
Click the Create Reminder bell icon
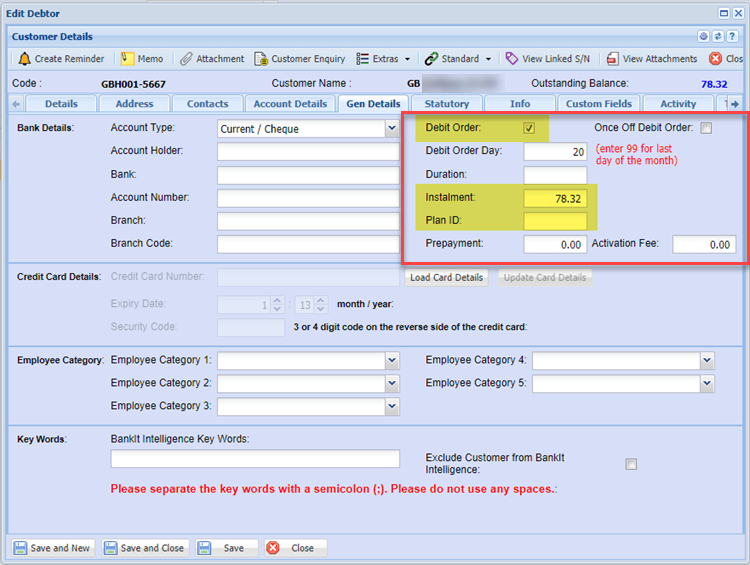[24, 59]
